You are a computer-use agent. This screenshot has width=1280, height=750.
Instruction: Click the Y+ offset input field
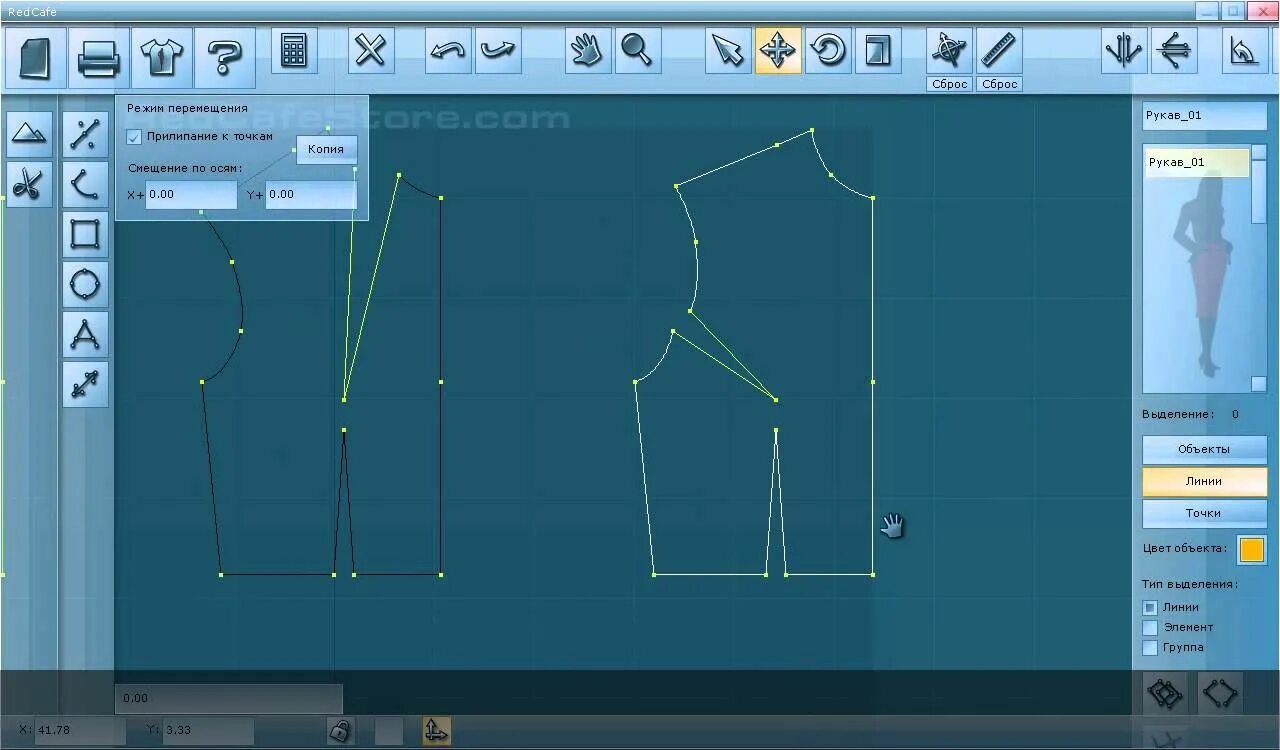[x=311, y=195]
